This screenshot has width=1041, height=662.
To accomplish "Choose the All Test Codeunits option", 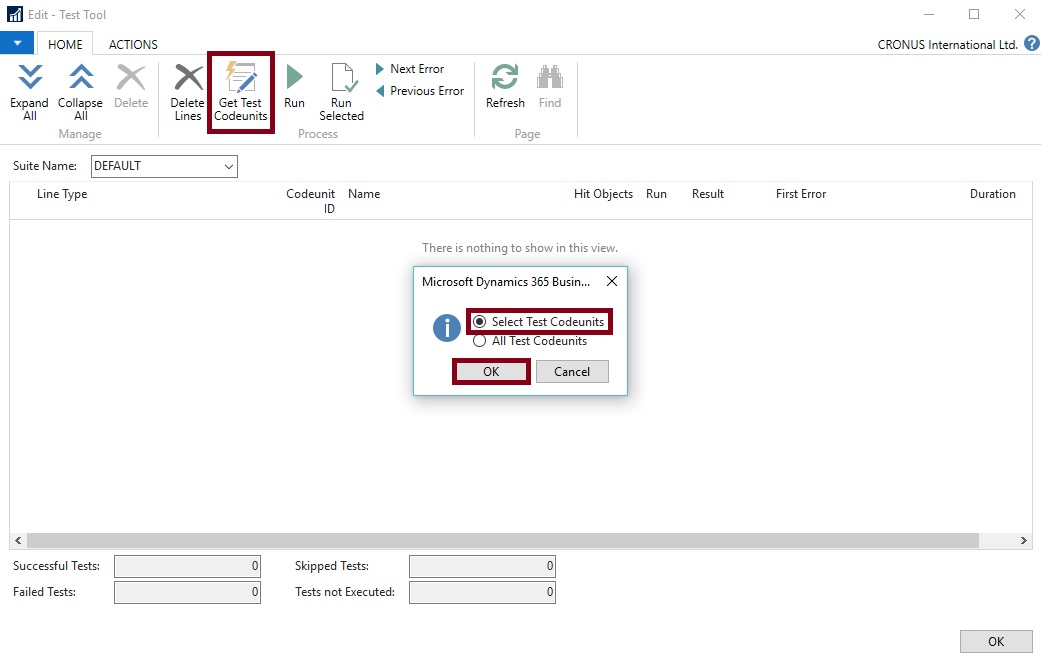I will pyautogui.click(x=480, y=341).
